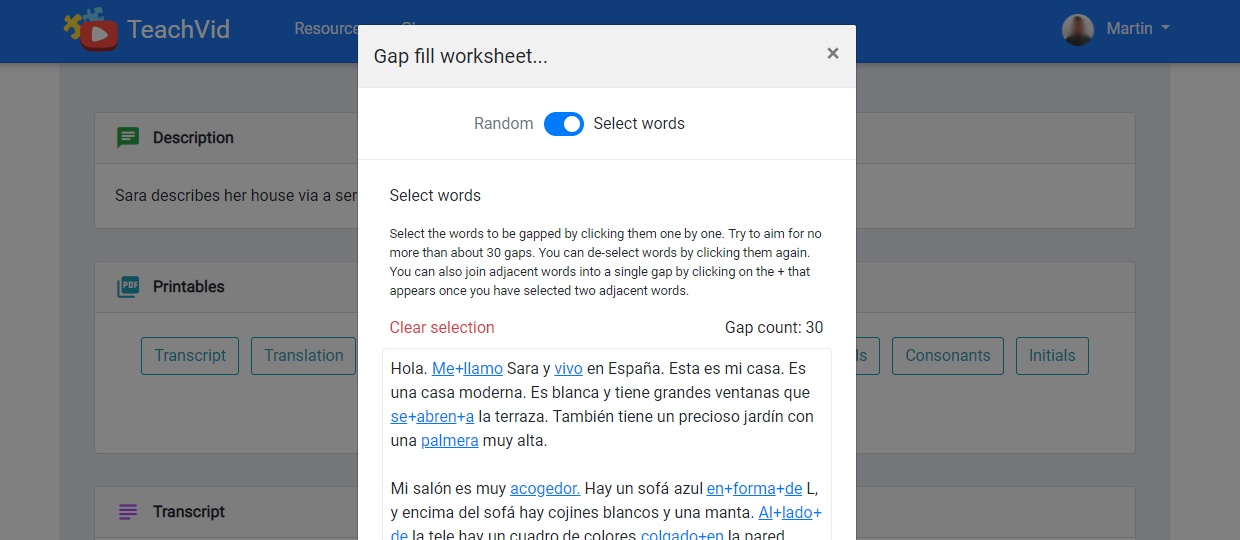Open the Martin user dropdown

point(1137,29)
